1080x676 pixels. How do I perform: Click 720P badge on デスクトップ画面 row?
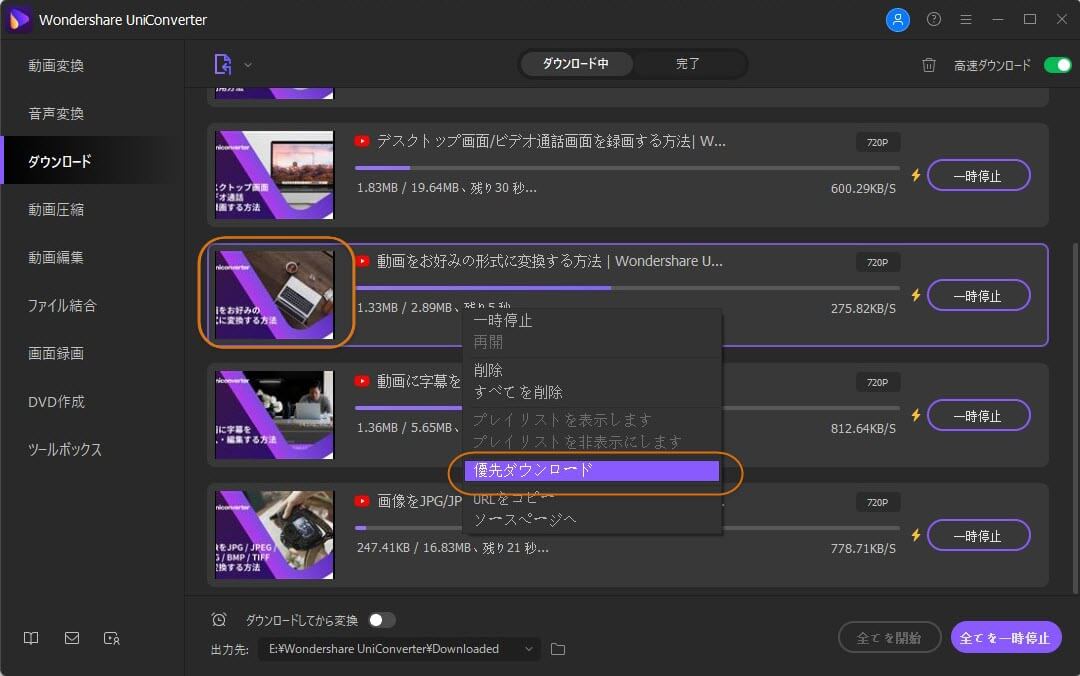[x=878, y=143]
